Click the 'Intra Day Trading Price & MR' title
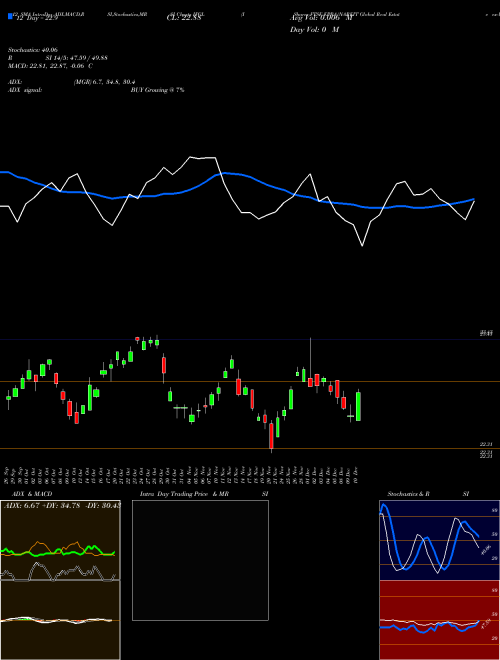This screenshot has width=500, height=660. point(184,494)
